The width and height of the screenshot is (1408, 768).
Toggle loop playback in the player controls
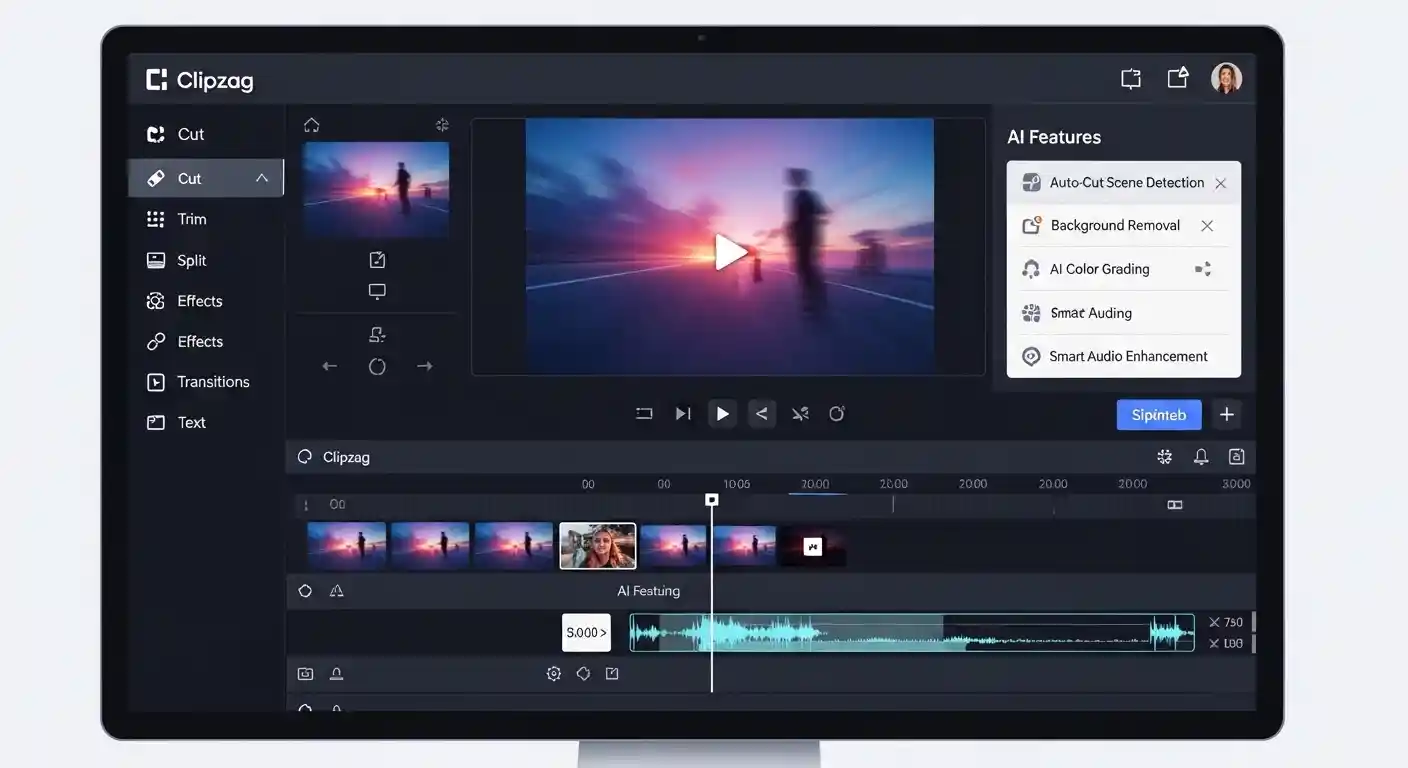643,413
